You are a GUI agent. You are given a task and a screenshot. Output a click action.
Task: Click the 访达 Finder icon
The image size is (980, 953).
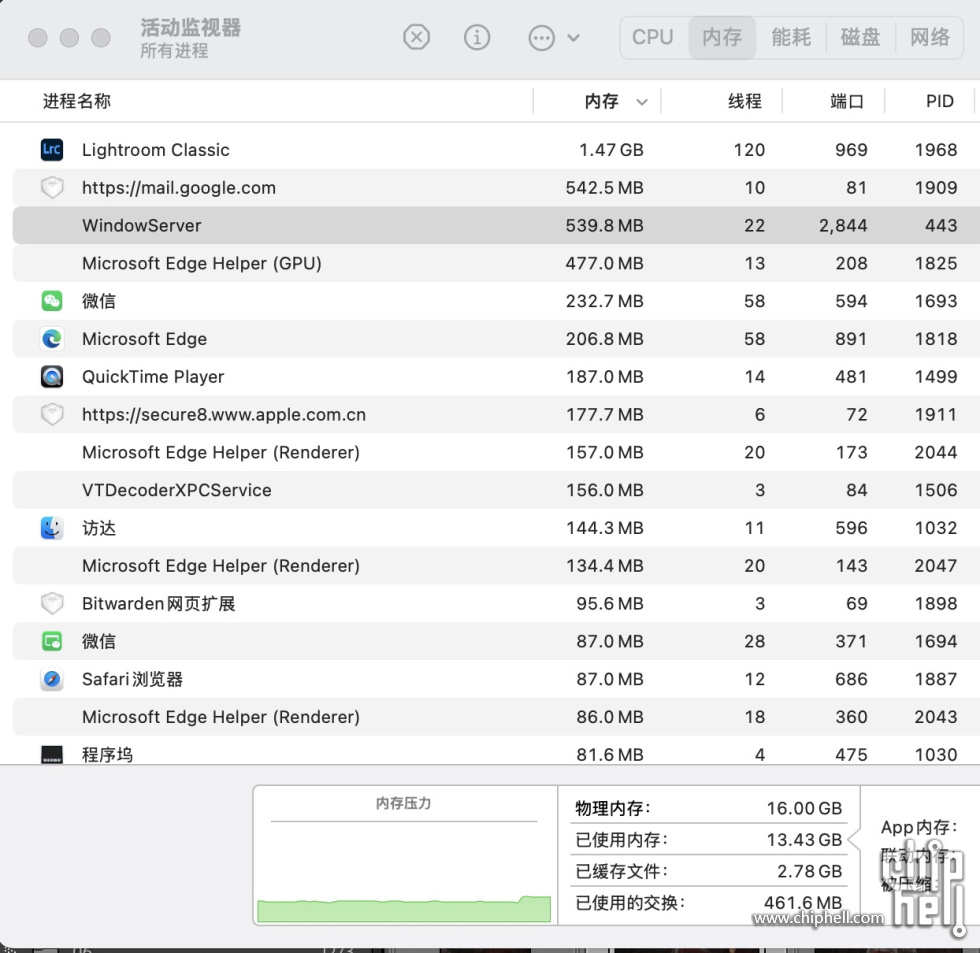coord(52,528)
